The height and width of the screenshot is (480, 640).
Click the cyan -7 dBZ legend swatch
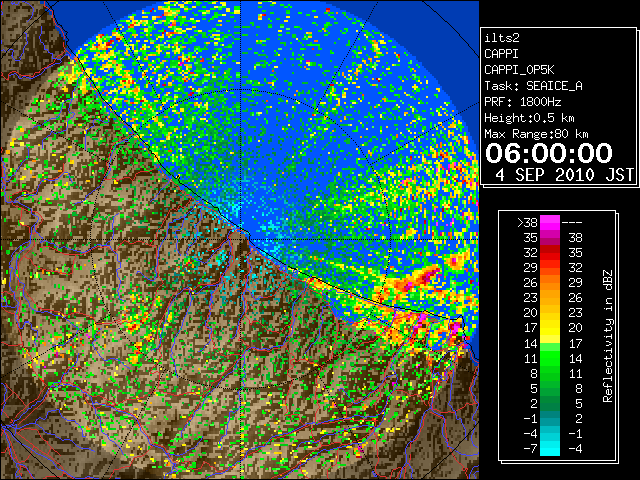pyautogui.click(x=550, y=448)
